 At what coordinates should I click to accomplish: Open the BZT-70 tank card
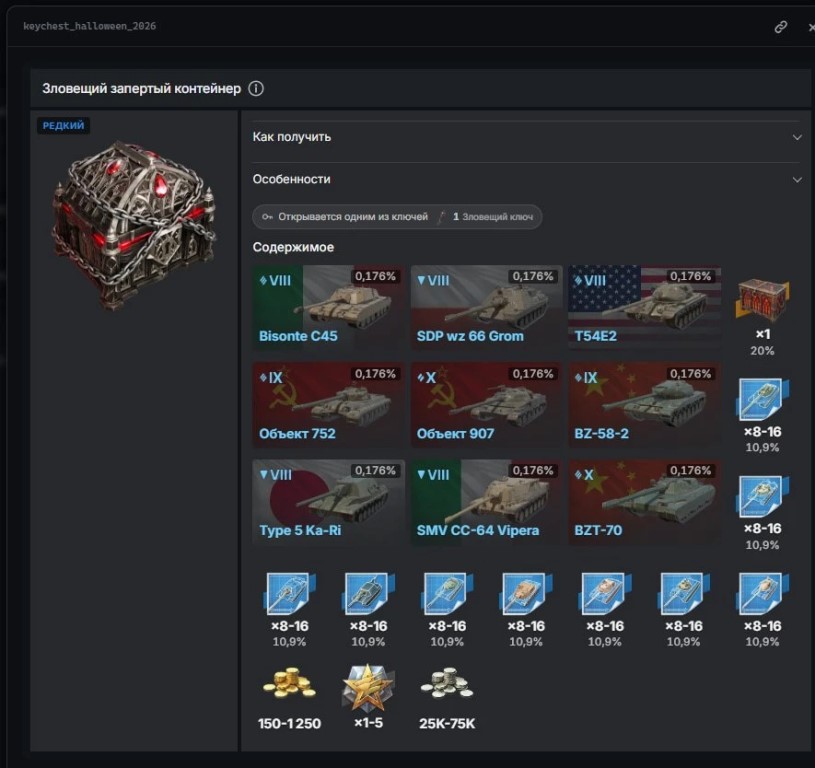tap(645, 501)
